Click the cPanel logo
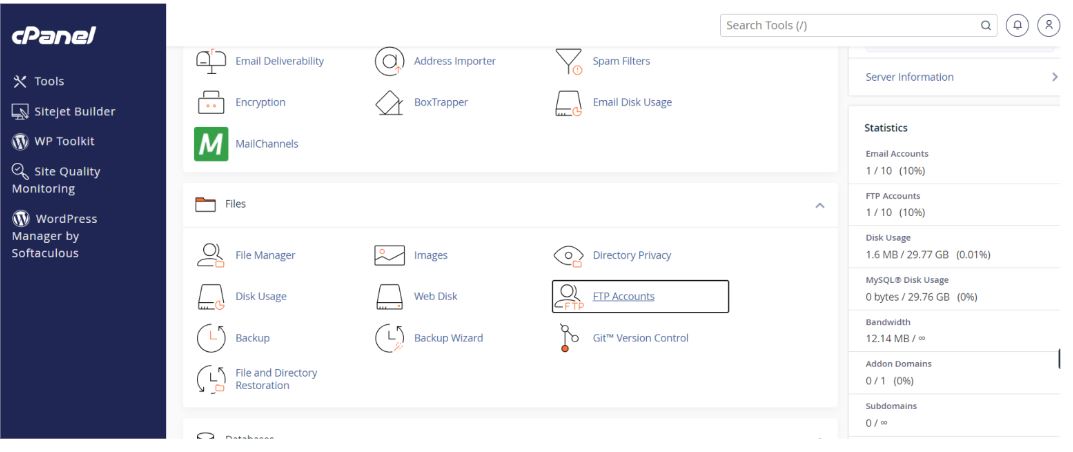1073x452 pixels. click(54, 36)
